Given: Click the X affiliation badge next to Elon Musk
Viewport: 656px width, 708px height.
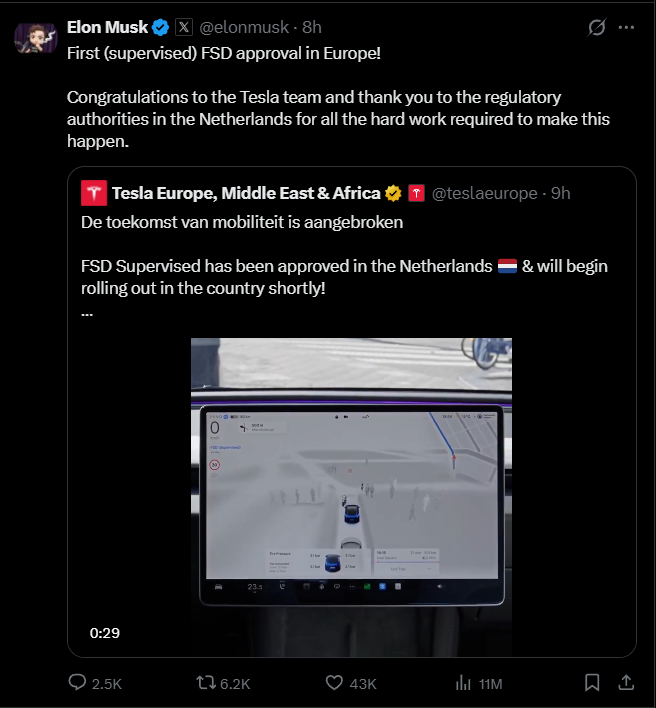Looking at the screenshot, I should coord(185,27).
